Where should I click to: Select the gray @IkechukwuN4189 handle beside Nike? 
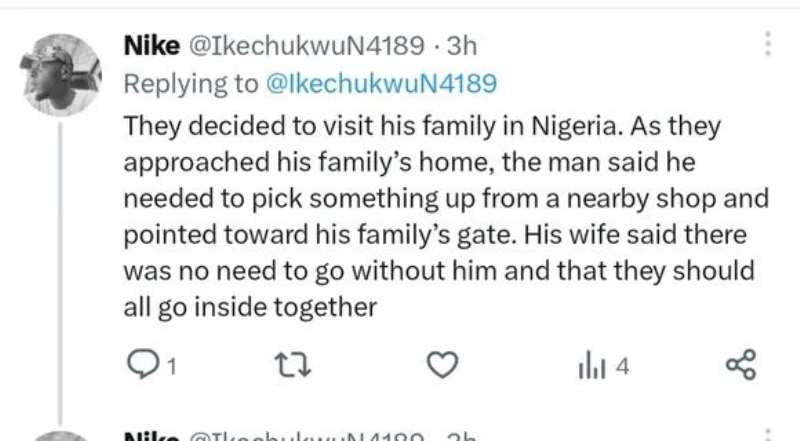[x=307, y=46]
